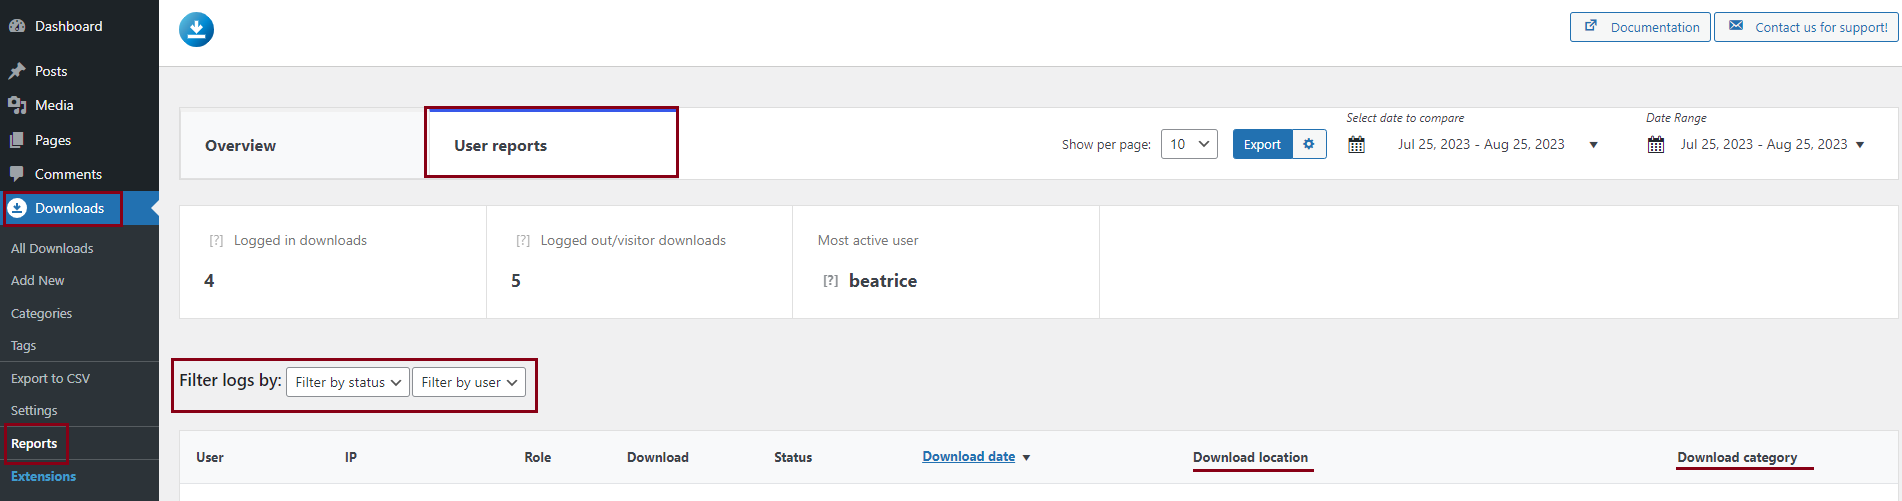Click the Export button

tap(1262, 144)
